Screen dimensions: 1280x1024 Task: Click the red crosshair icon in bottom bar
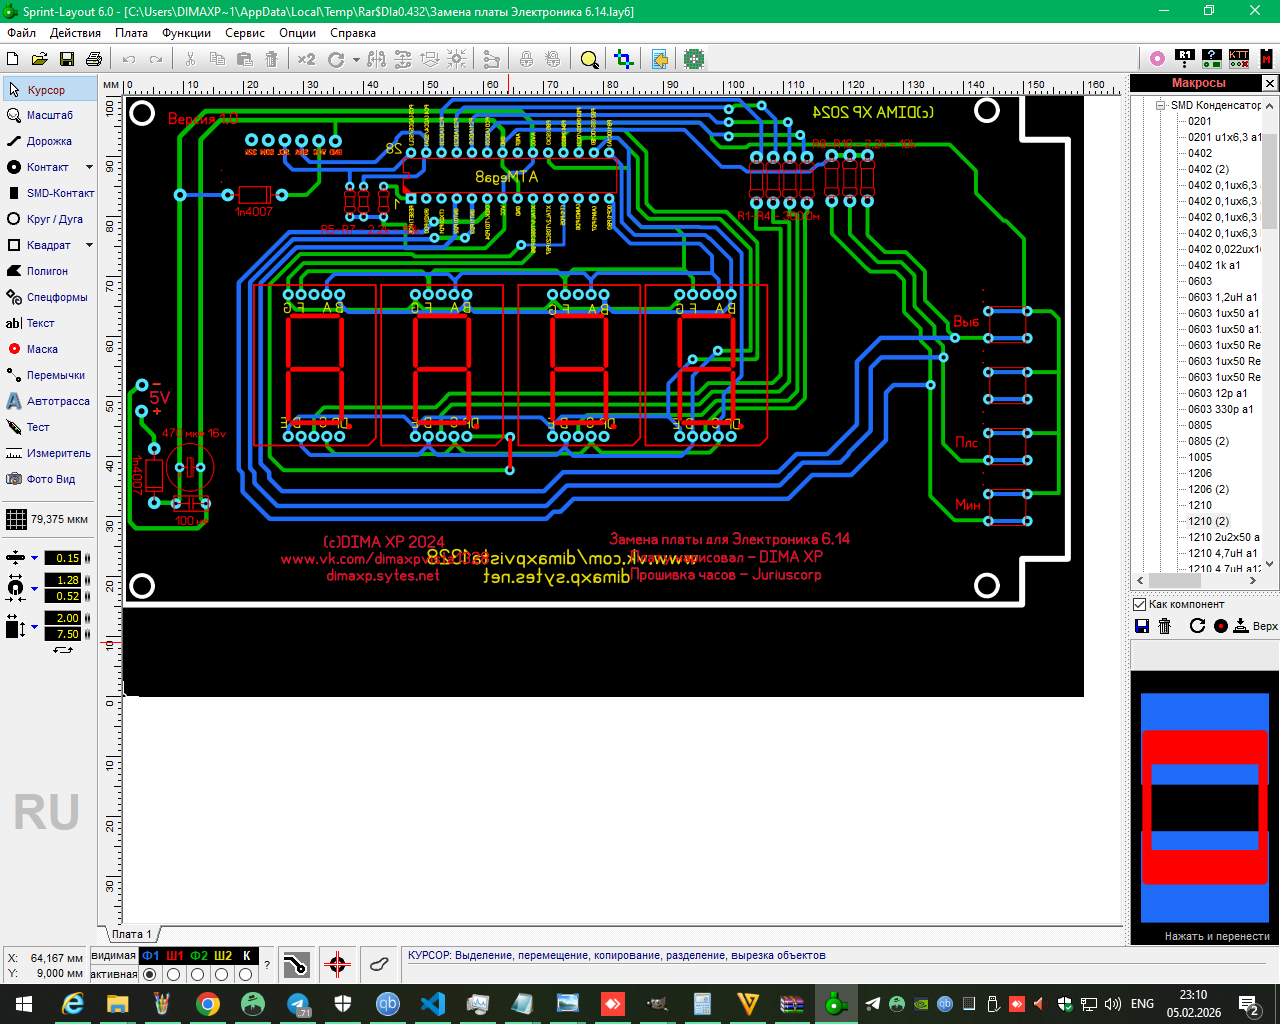(337, 965)
